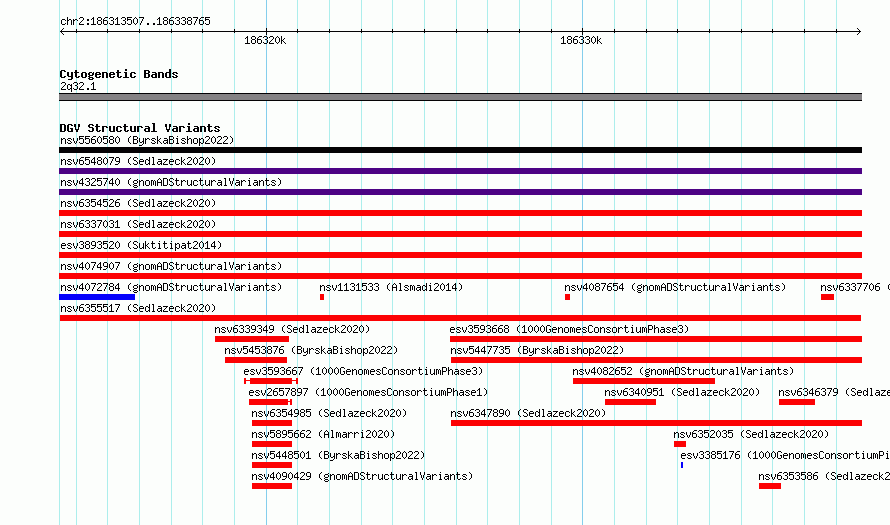The height and width of the screenshot is (525, 890).
Task: Click the red nsv6346379 variant bar
Action: pos(797,402)
